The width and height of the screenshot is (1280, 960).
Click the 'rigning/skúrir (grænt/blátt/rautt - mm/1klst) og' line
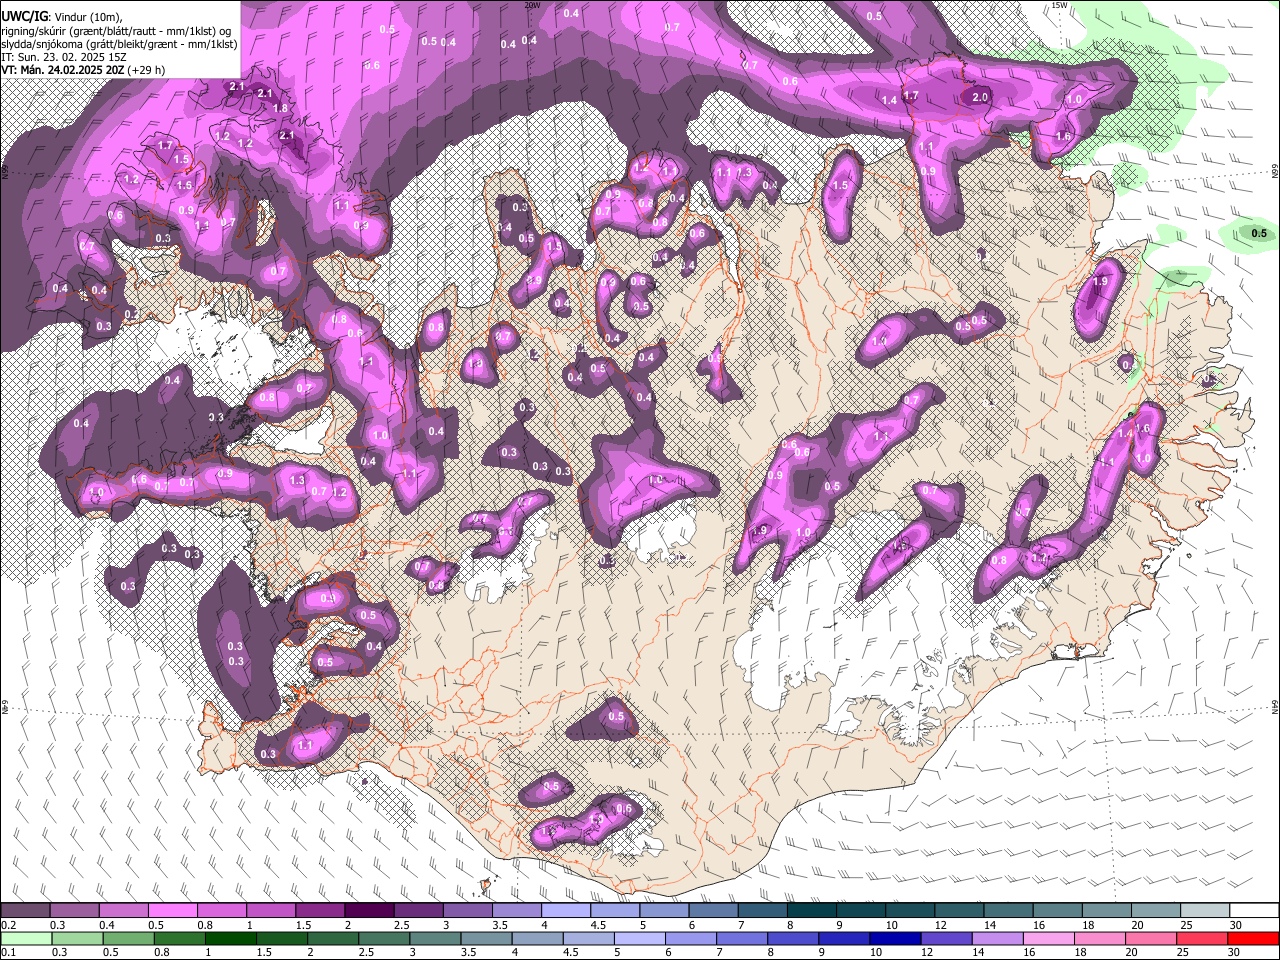[x=117, y=30]
